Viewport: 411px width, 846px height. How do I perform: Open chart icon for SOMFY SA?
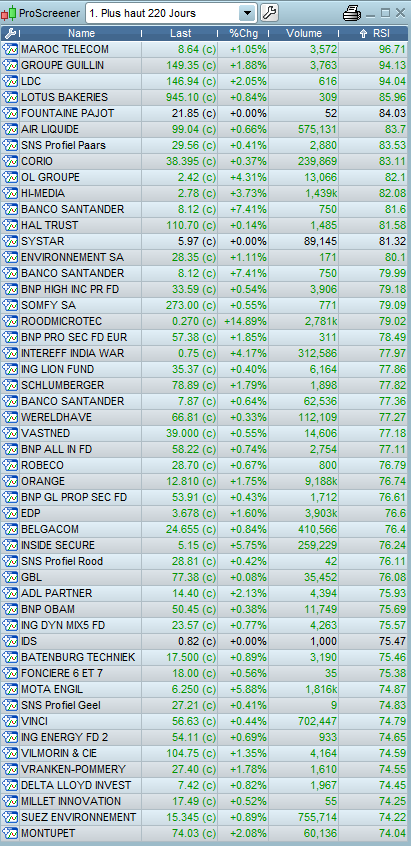click(10, 305)
